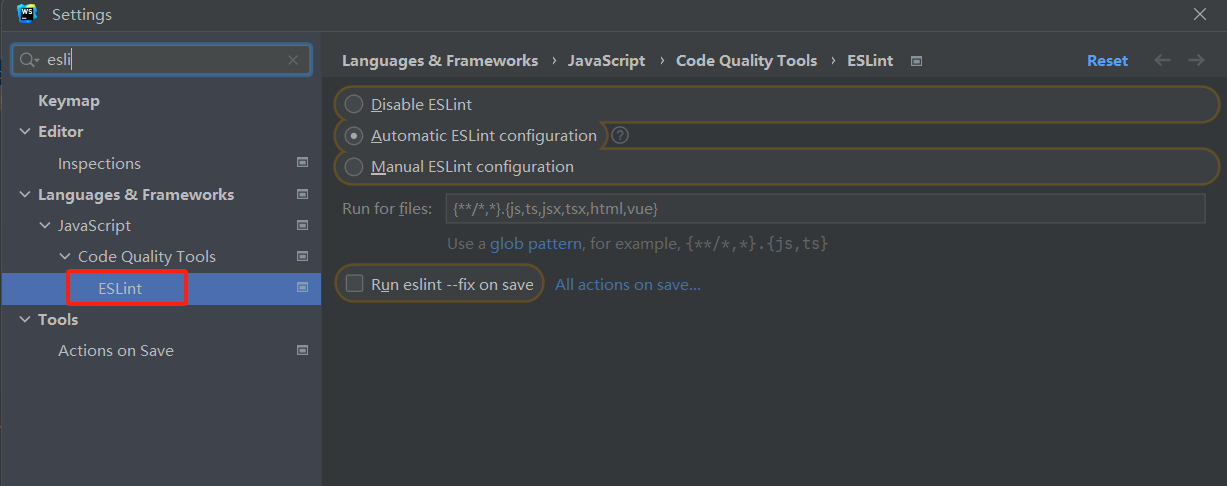Screen dimensions: 1227x486
Task: Click project icon next to Inspections
Action: click(303, 163)
